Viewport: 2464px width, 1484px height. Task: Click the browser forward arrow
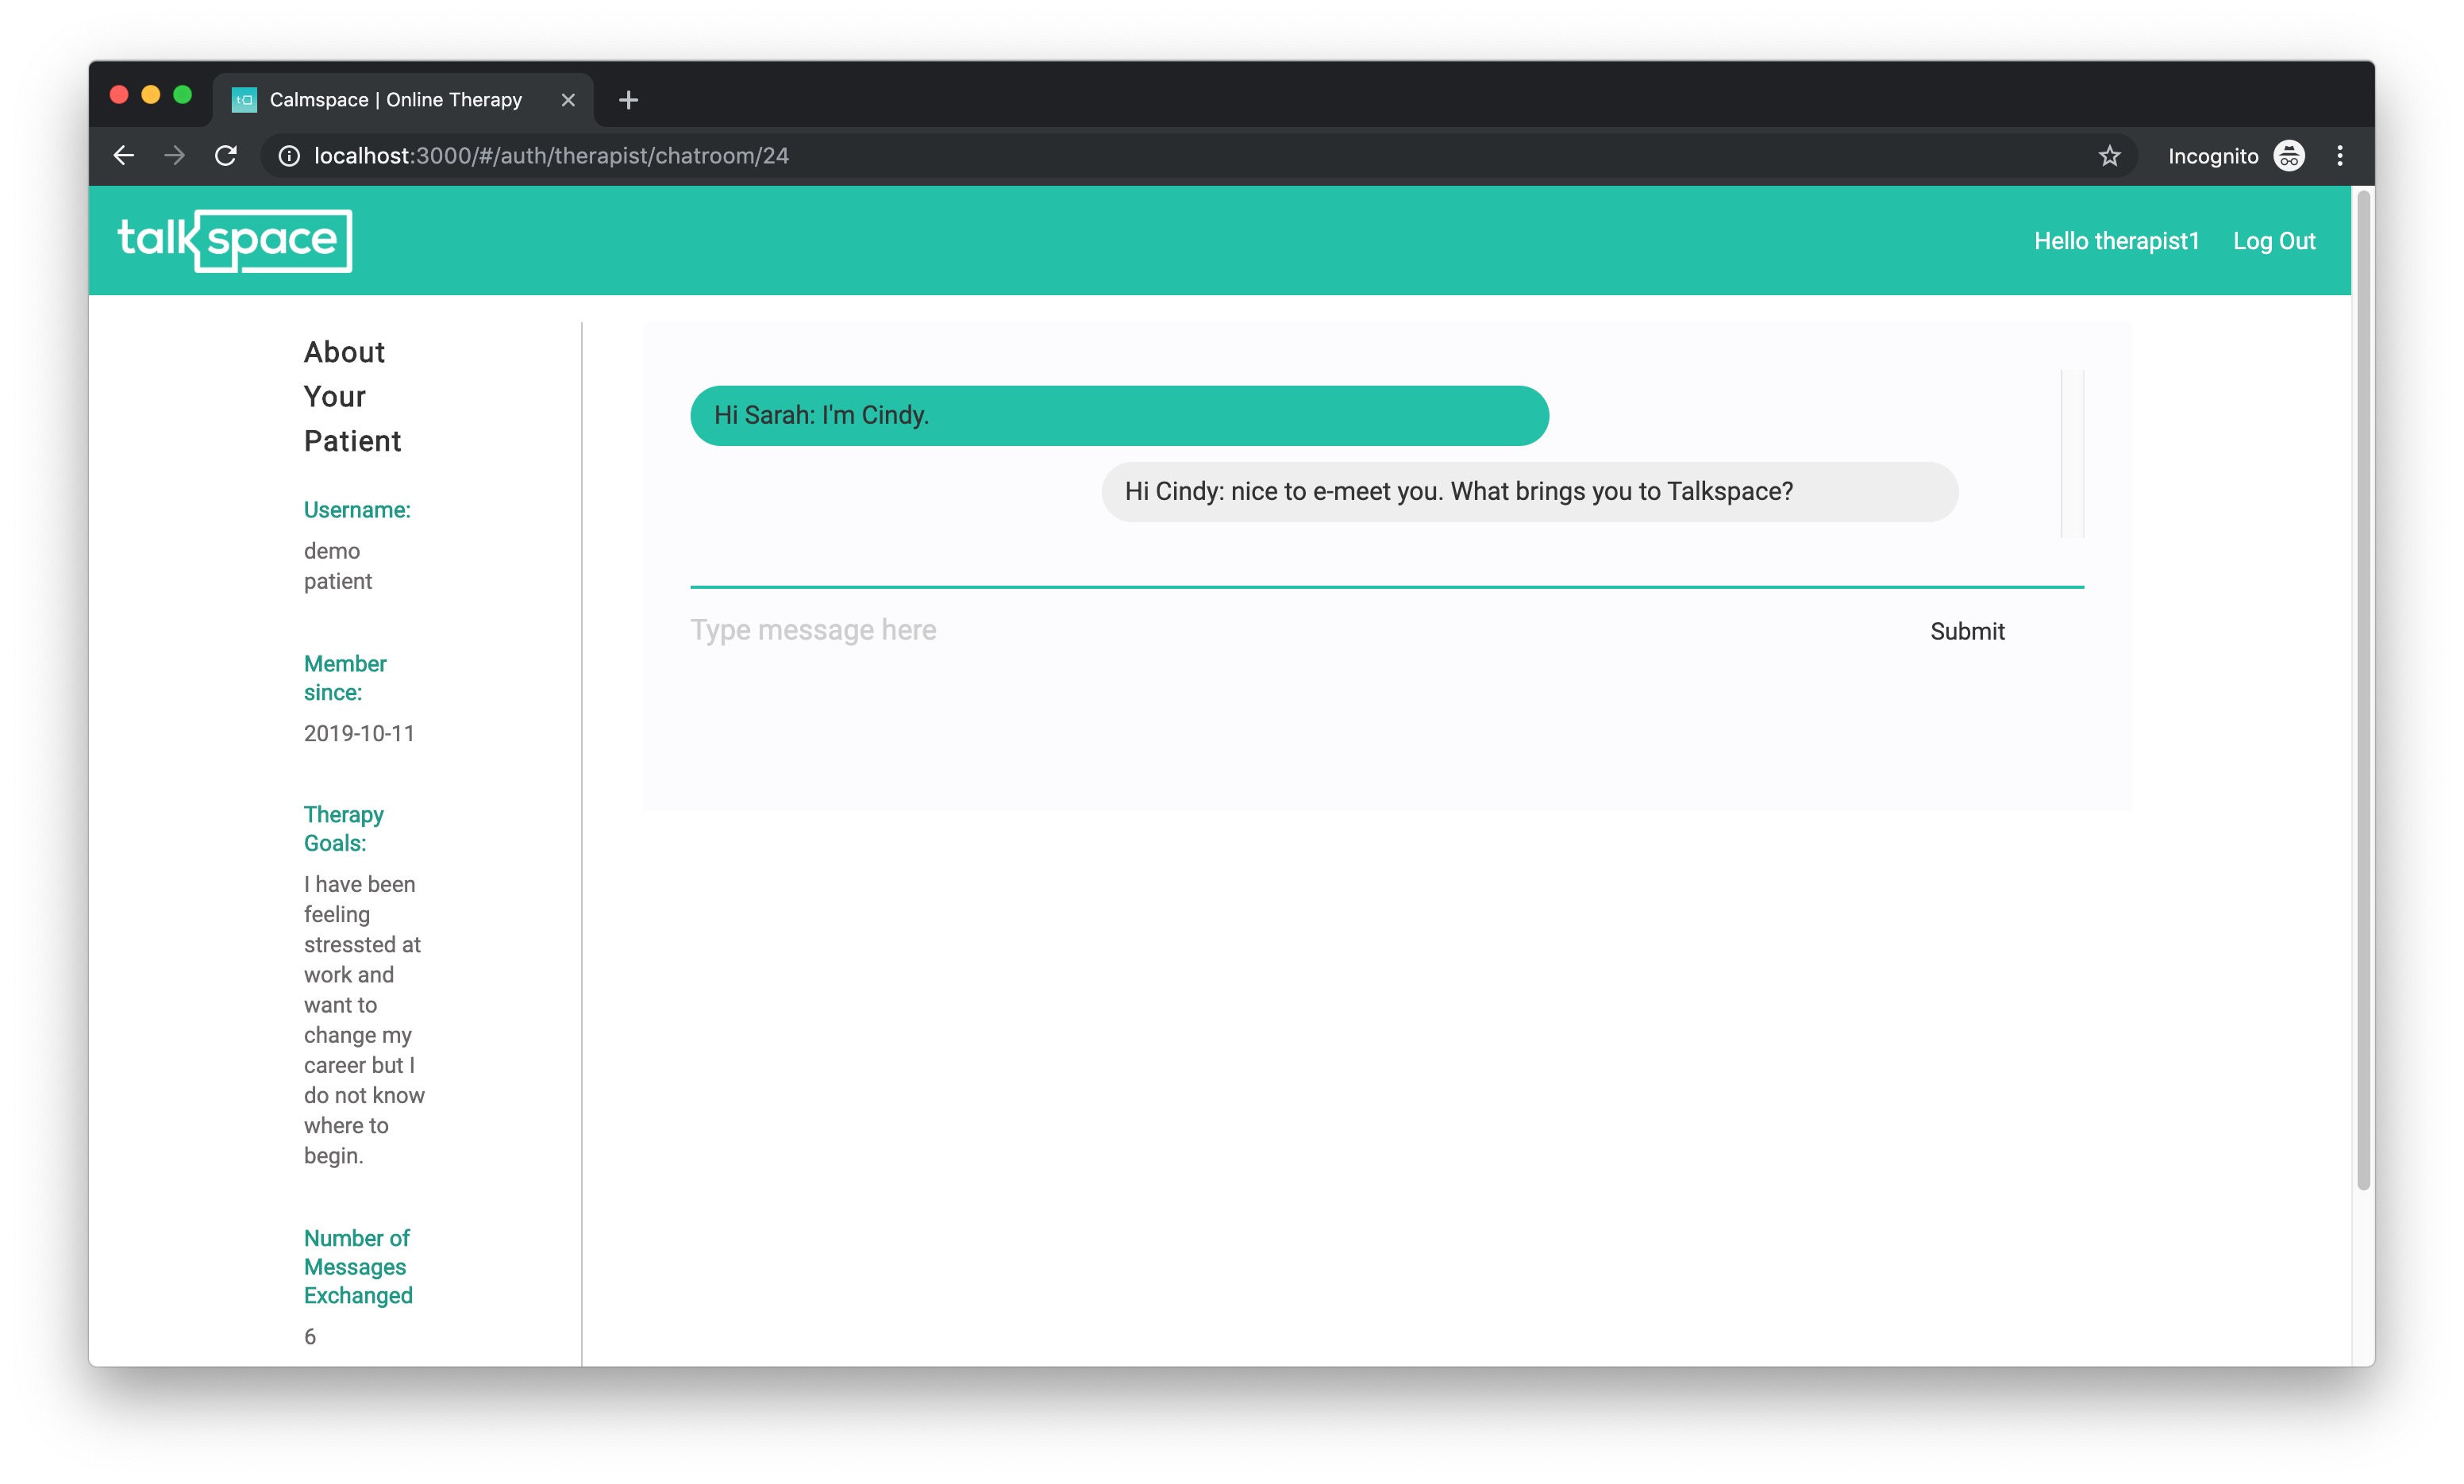coord(174,156)
